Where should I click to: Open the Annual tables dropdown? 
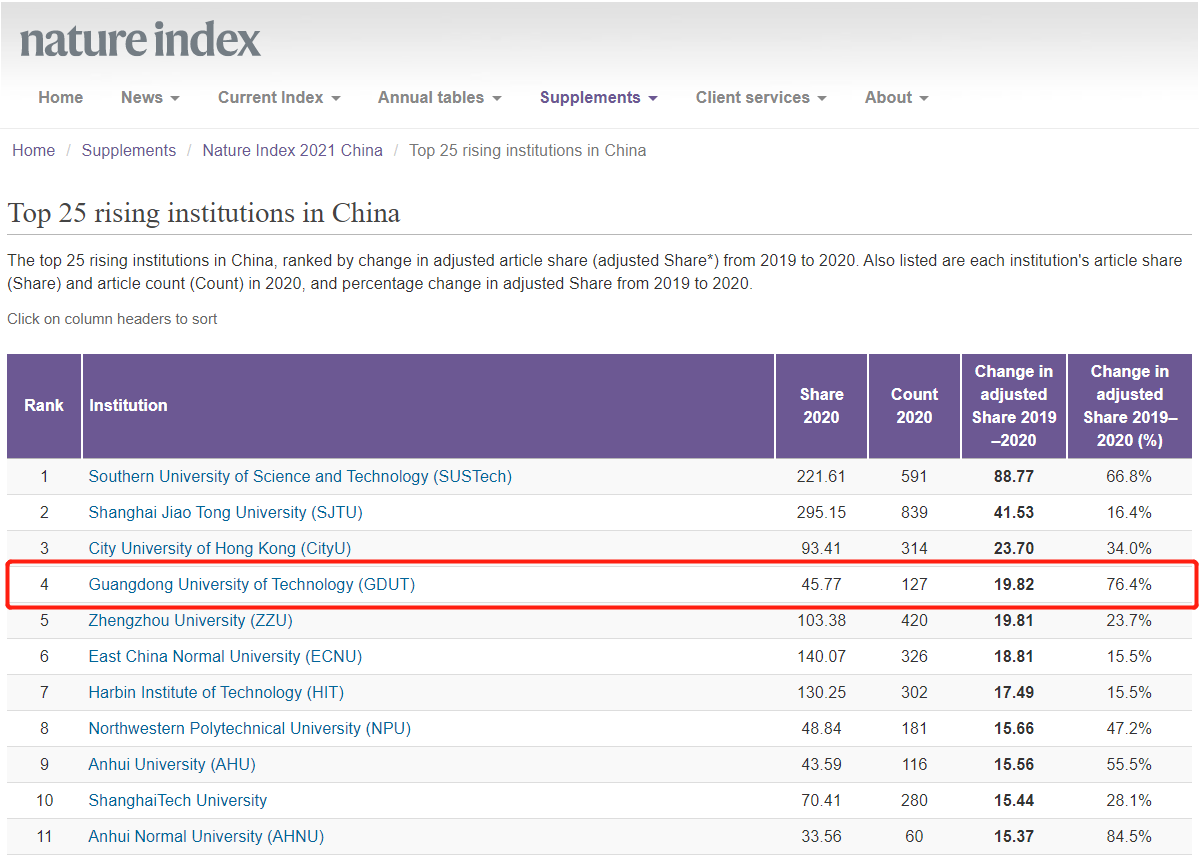(439, 98)
